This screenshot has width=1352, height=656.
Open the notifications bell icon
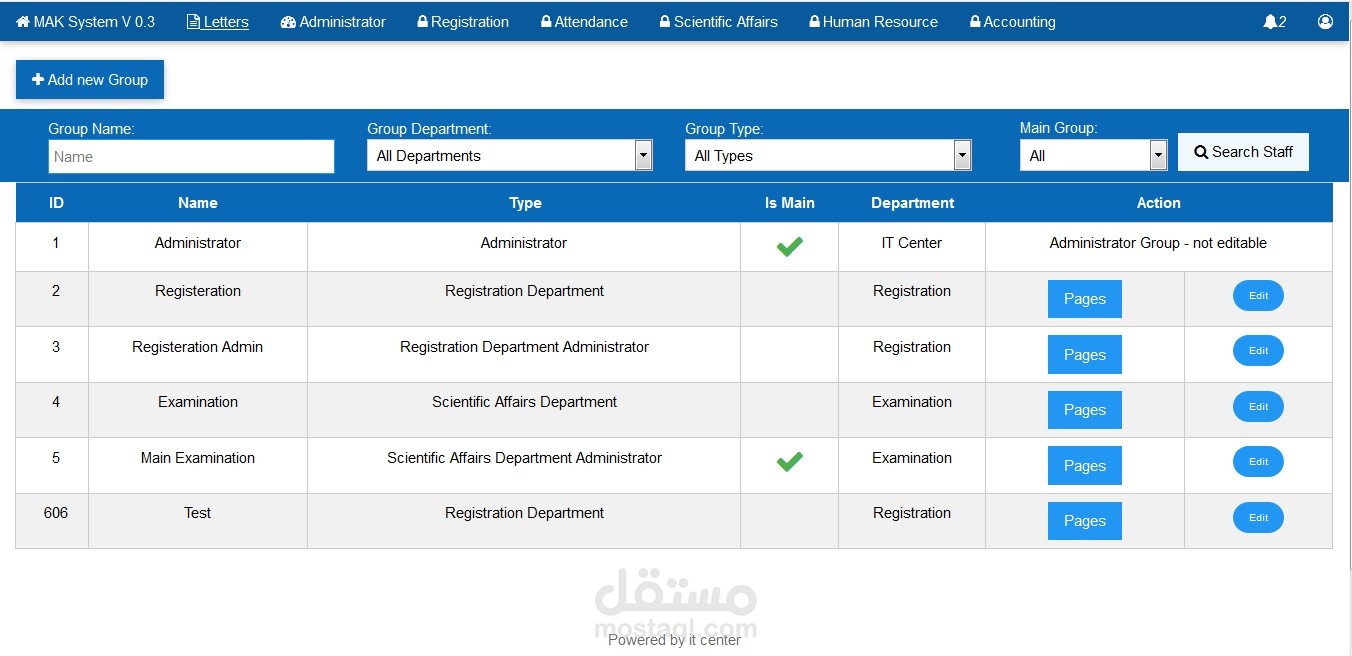tap(1270, 22)
